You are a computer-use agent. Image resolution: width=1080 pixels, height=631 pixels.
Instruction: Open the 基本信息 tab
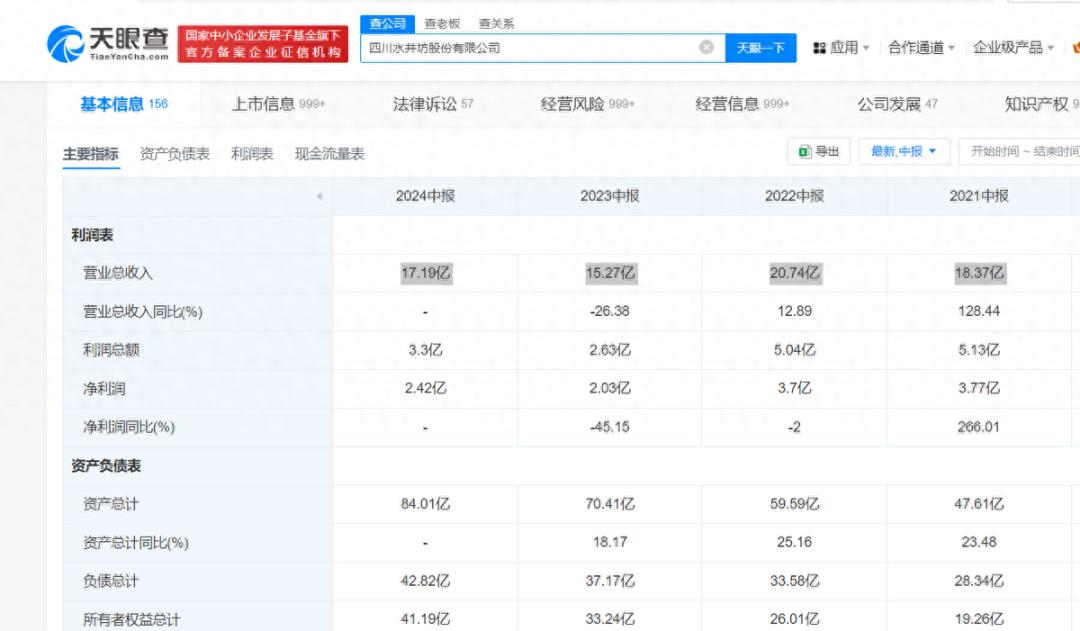coord(124,104)
